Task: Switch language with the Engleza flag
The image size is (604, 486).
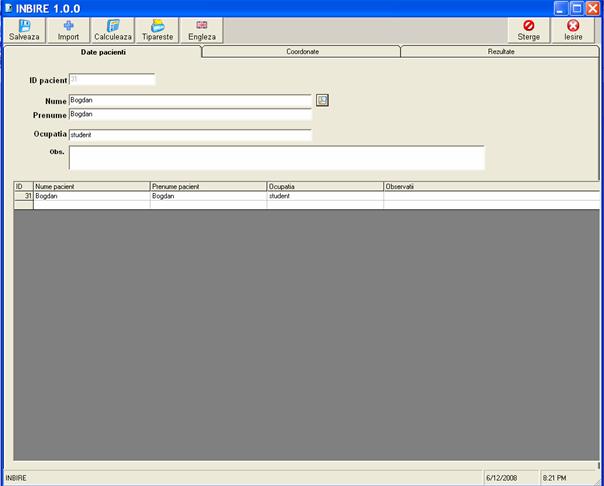Action: click(202, 26)
